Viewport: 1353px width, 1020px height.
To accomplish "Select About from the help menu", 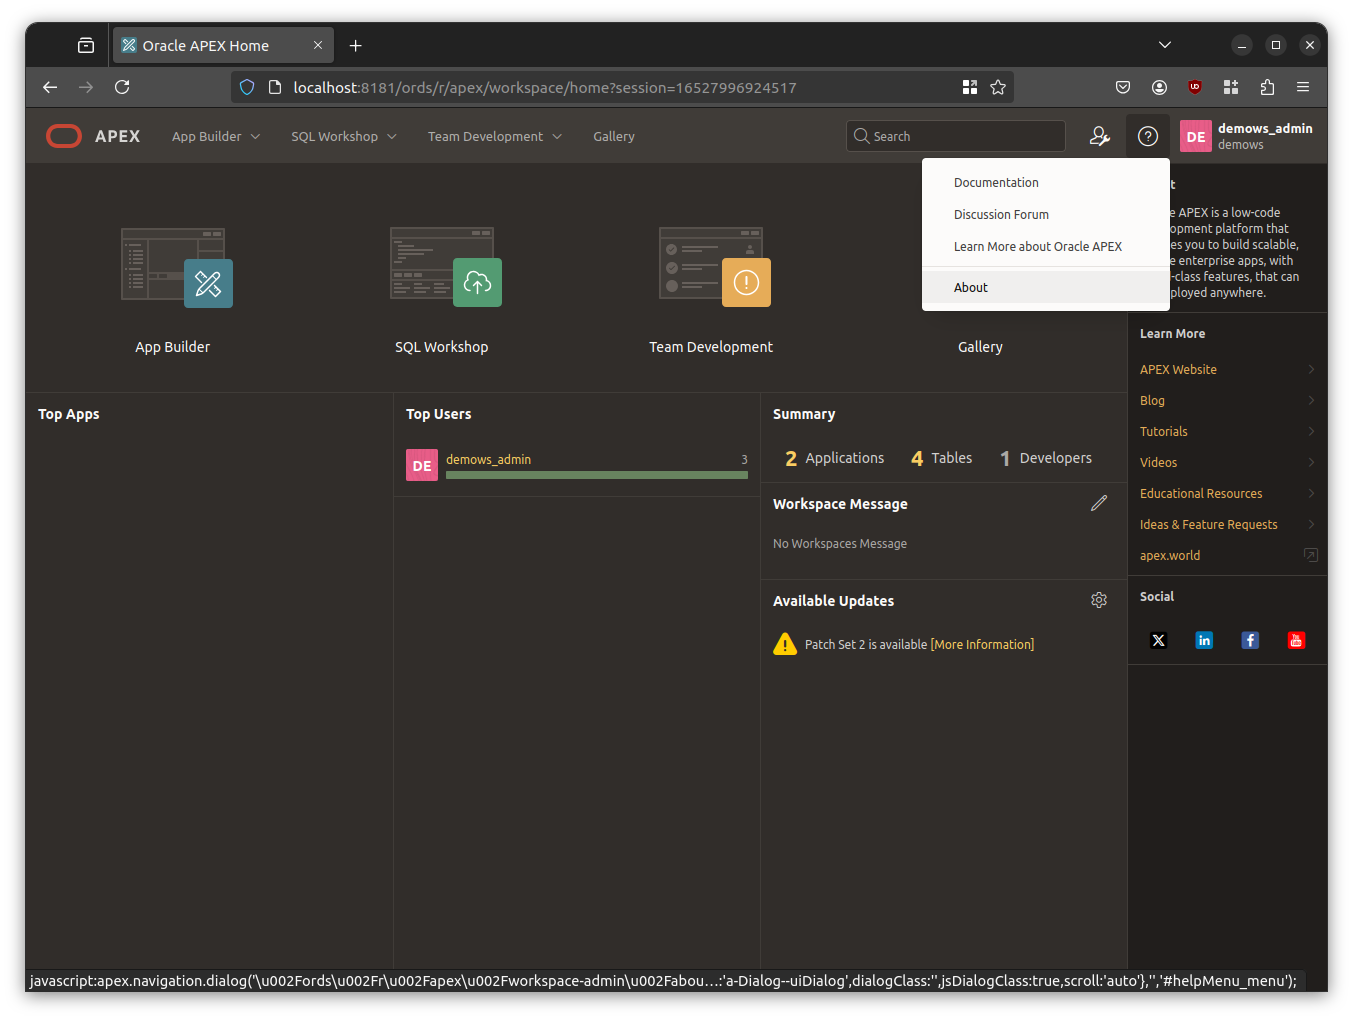I will [x=970, y=287].
